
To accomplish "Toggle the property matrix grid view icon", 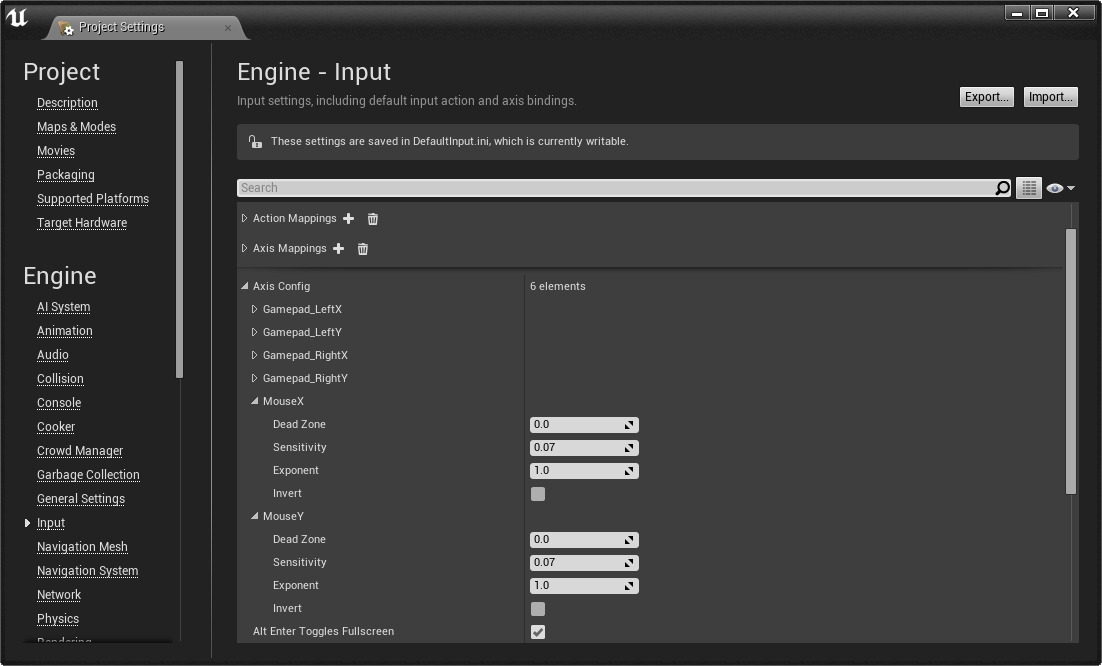I will (1029, 188).
